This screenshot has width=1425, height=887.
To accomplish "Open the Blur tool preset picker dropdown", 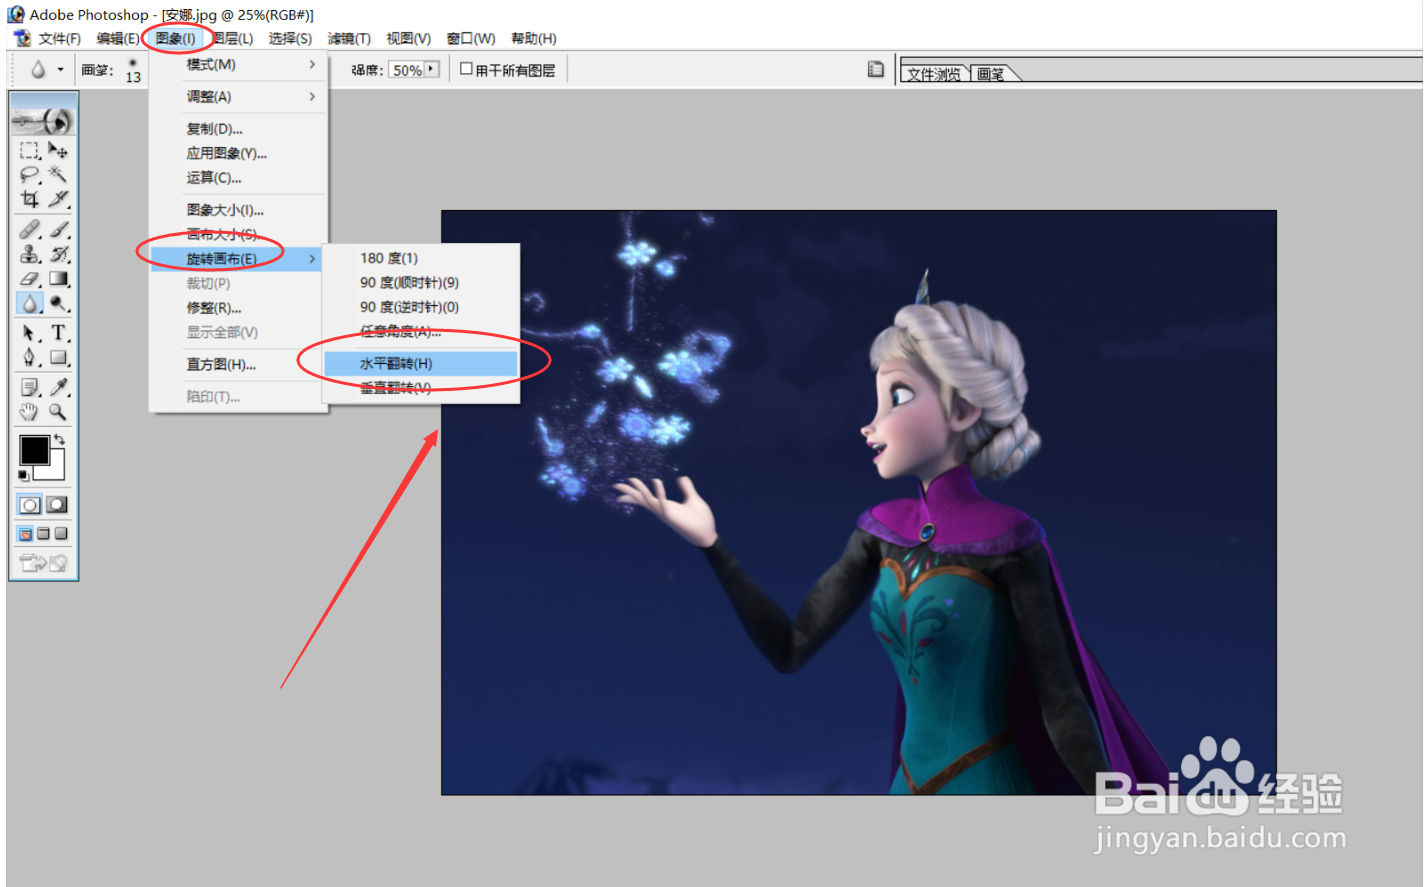I will [x=60, y=70].
